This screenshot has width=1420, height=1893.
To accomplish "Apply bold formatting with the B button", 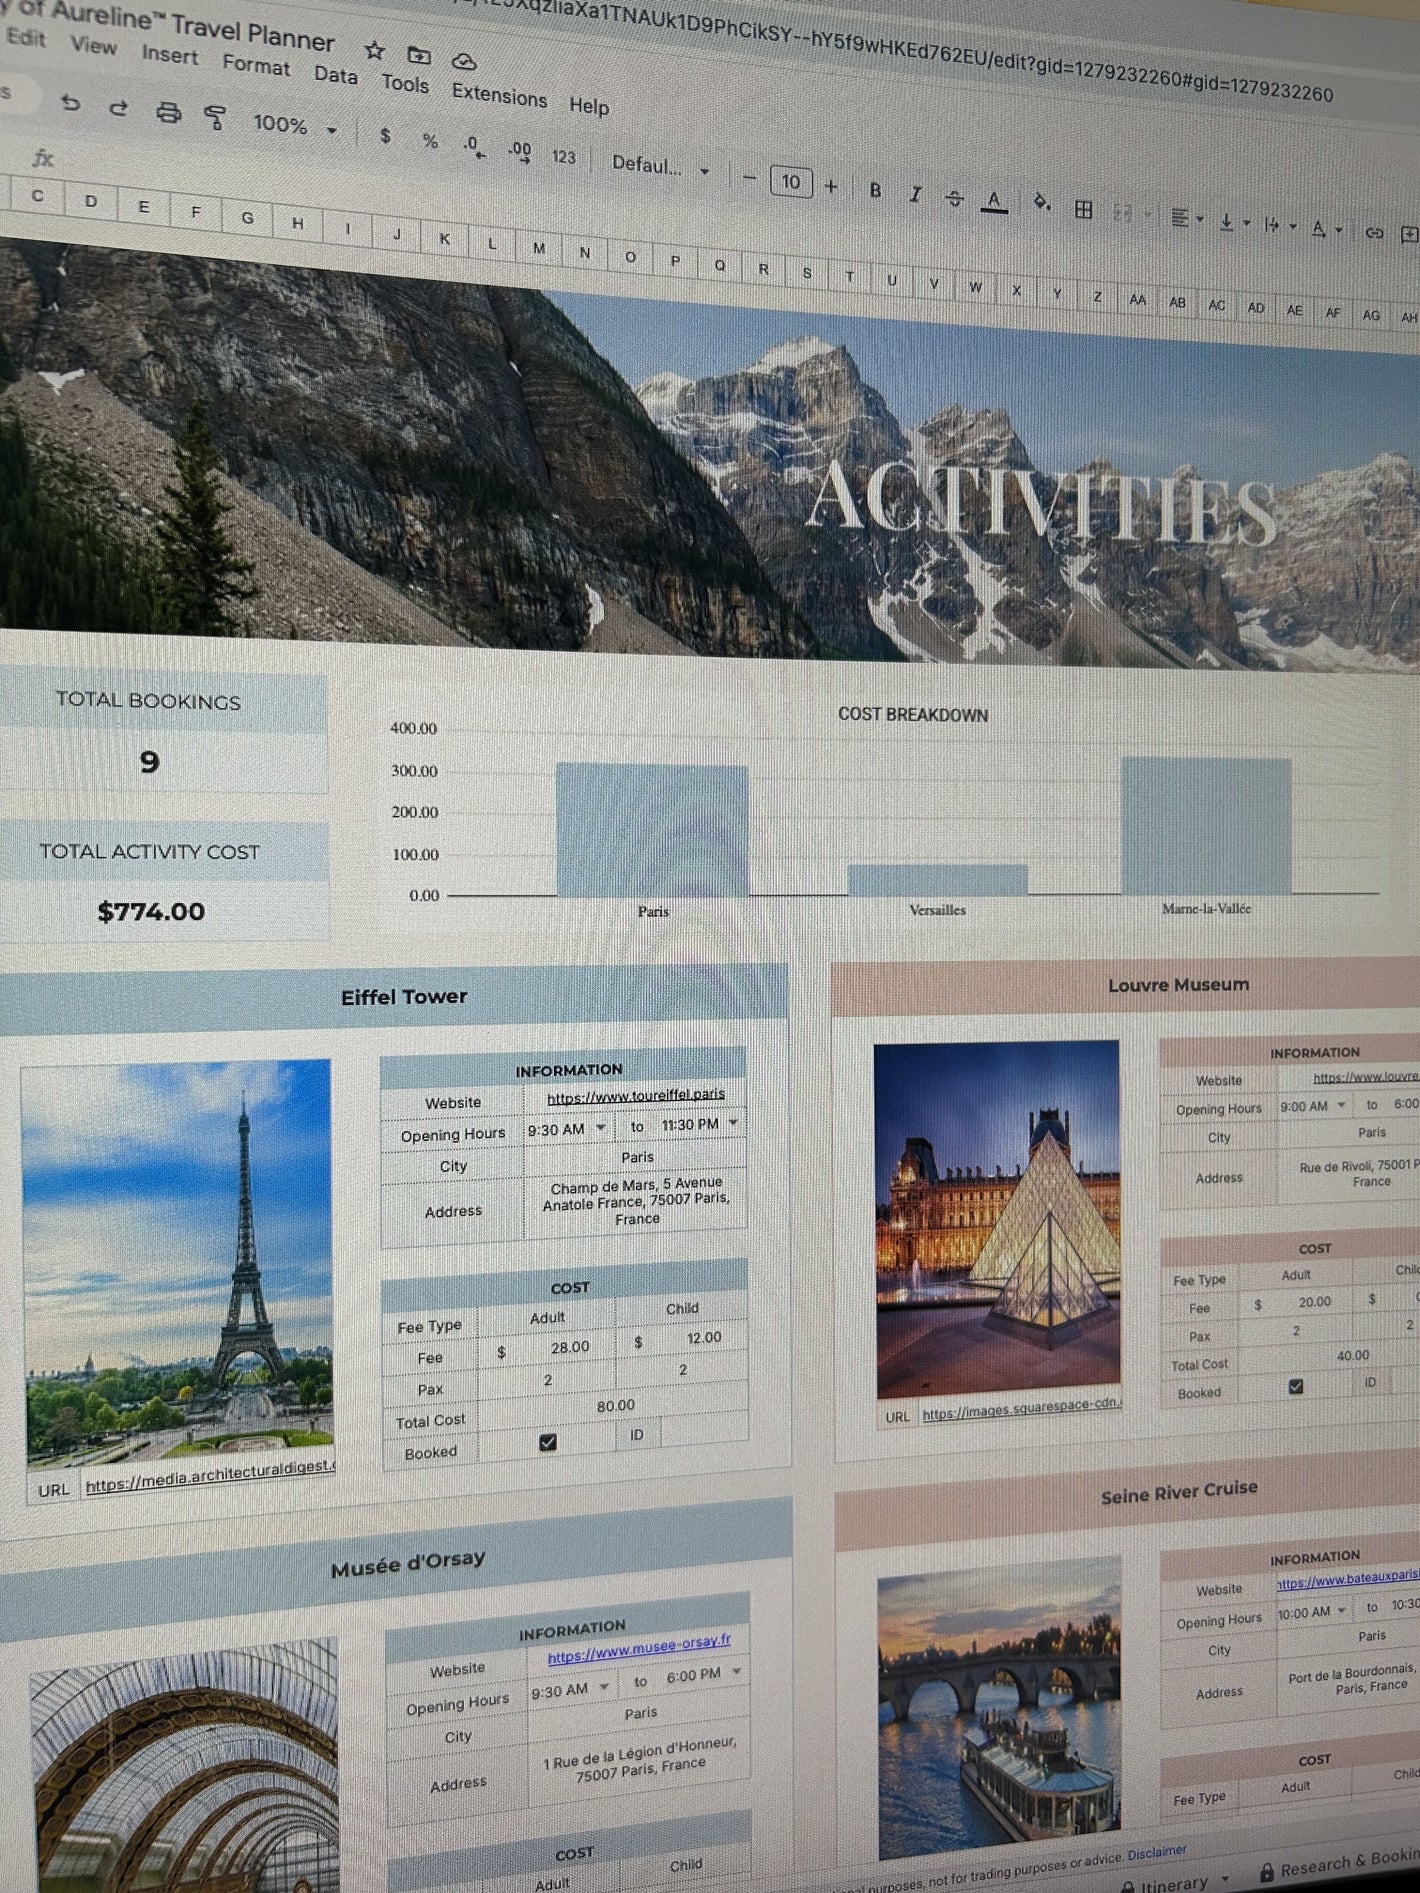I will click(x=875, y=190).
